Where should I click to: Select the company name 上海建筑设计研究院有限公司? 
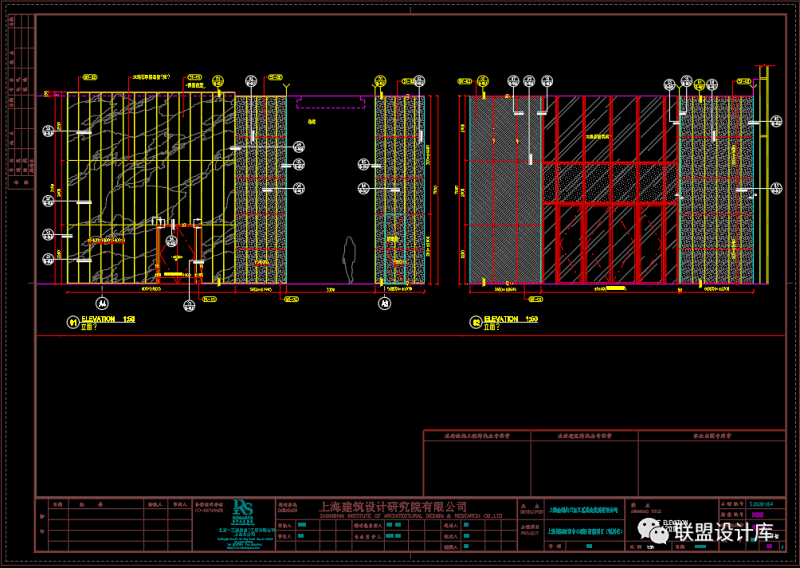tap(393, 505)
